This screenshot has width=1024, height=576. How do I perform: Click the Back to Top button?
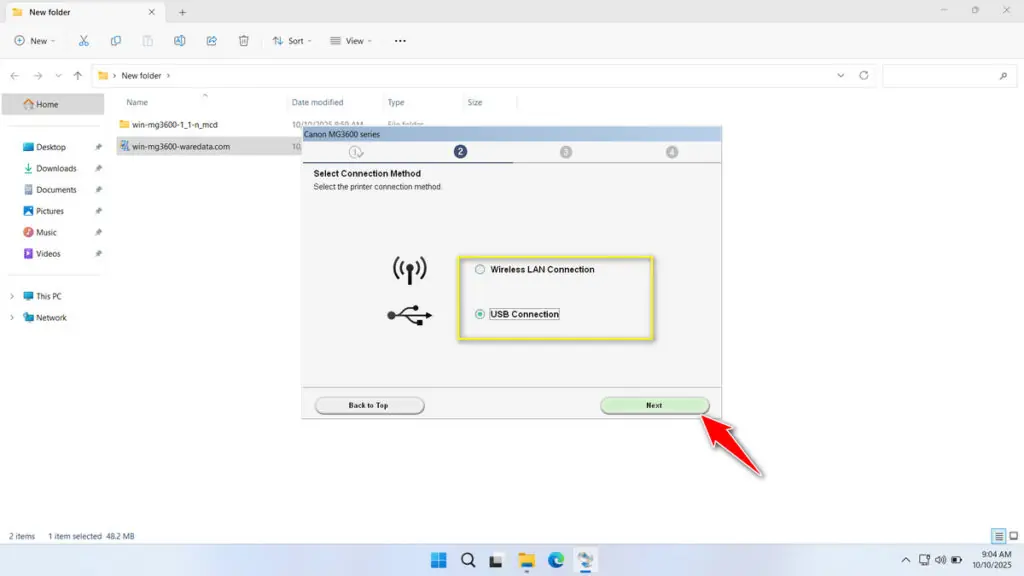[x=369, y=405]
